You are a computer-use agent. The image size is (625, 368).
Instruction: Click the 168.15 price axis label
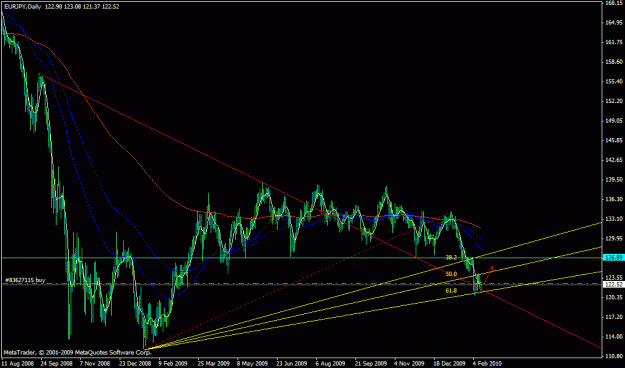coord(614,3)
